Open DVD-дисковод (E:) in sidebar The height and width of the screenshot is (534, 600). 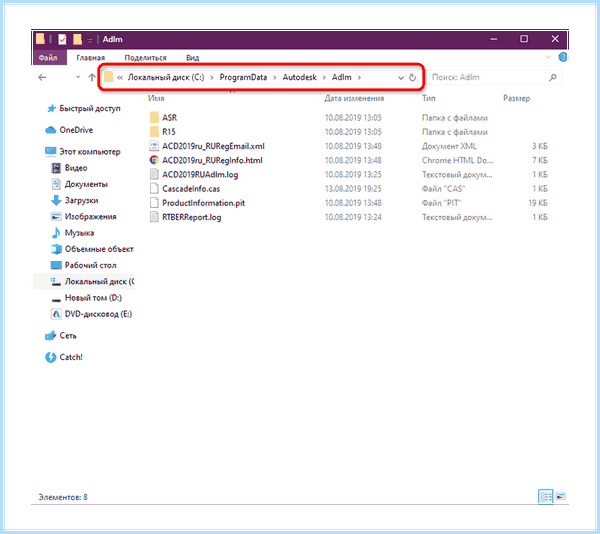[x=98, y=314]
